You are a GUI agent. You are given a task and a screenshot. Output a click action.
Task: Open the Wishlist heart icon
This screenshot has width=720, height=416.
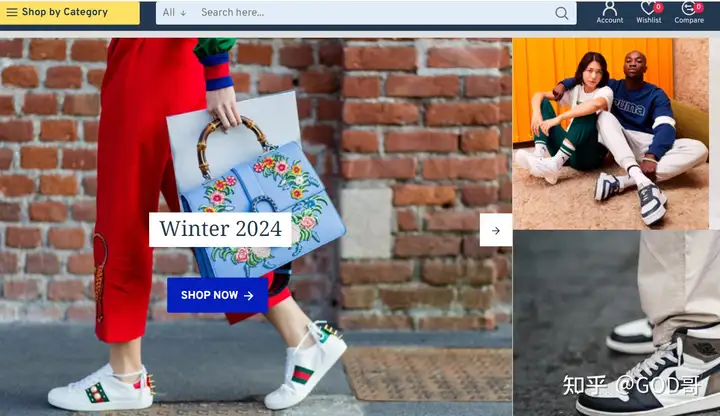(648, 8)
